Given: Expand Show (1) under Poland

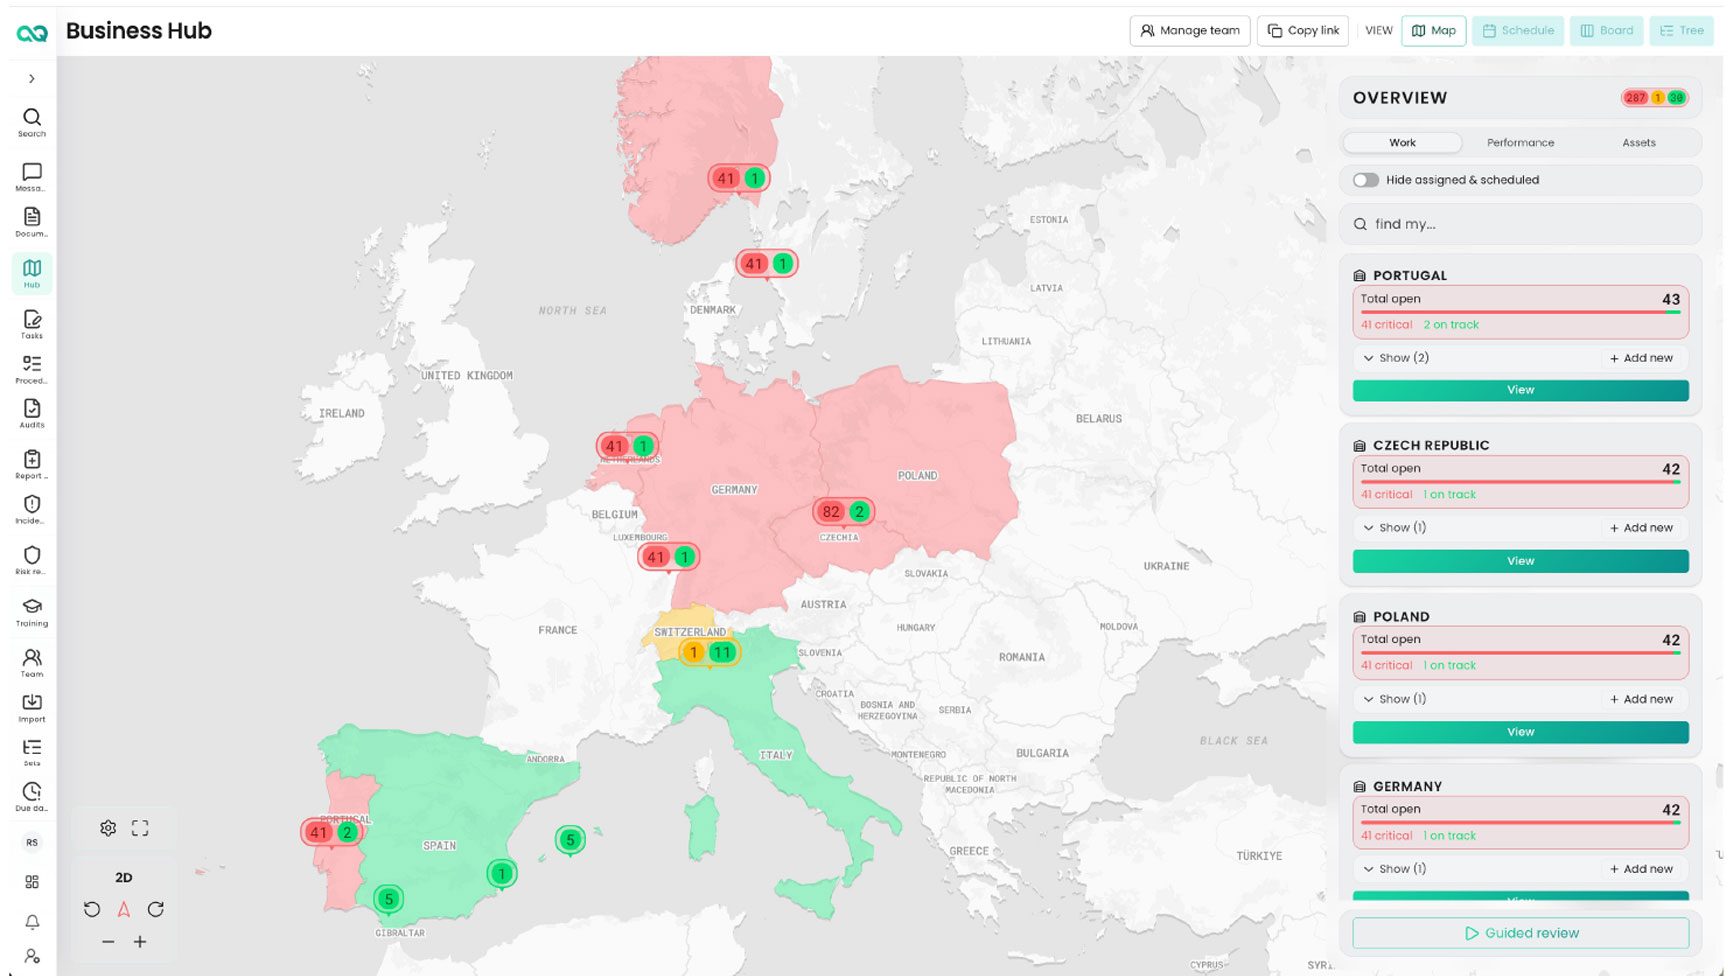Looking at the screenshot, I should tap(1394, 699).
